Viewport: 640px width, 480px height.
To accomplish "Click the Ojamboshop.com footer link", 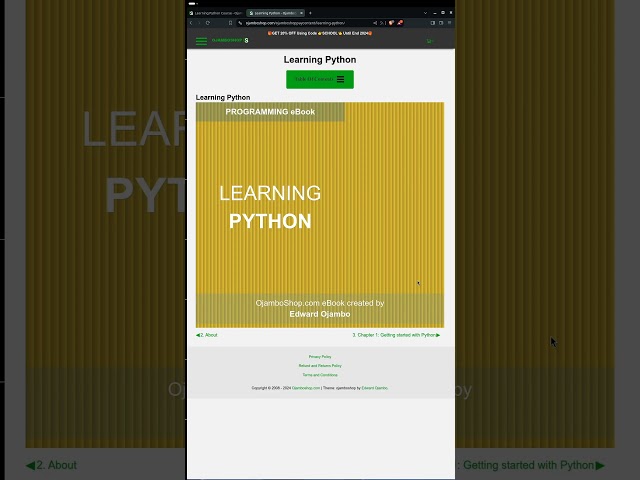I will (306, 388).
